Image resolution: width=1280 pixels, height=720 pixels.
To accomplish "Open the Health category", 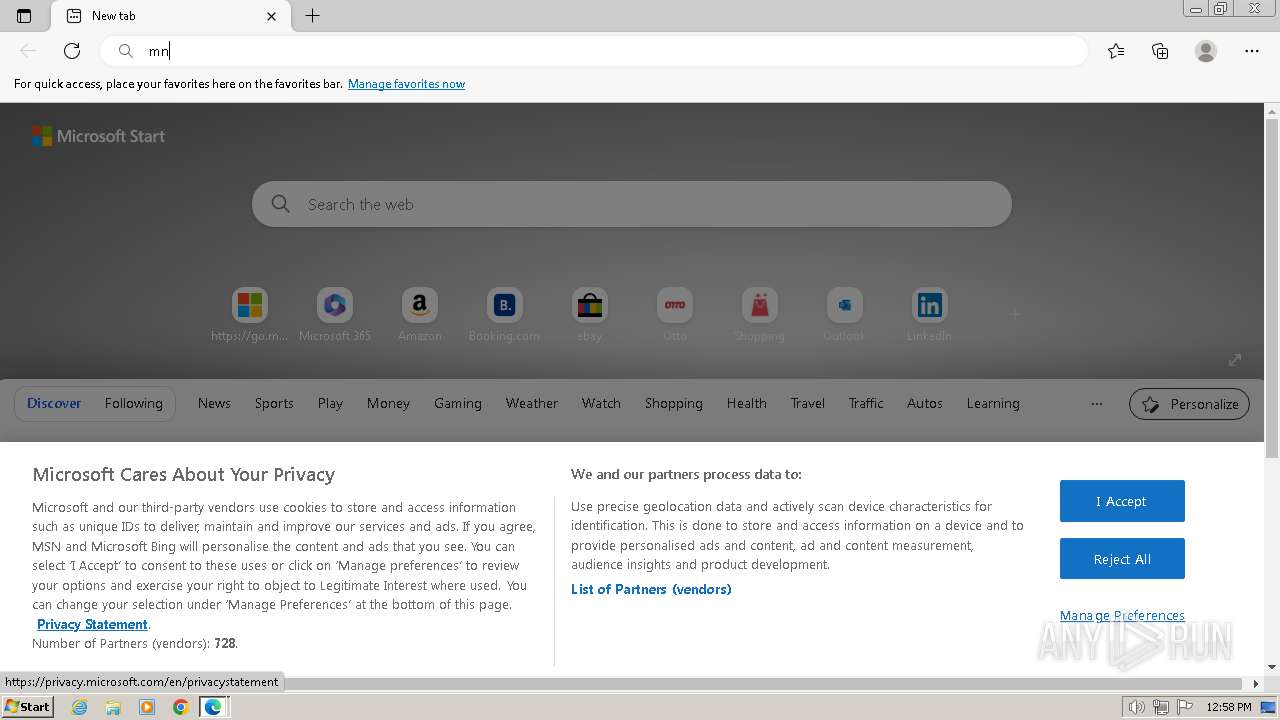I will coord(747,403).
